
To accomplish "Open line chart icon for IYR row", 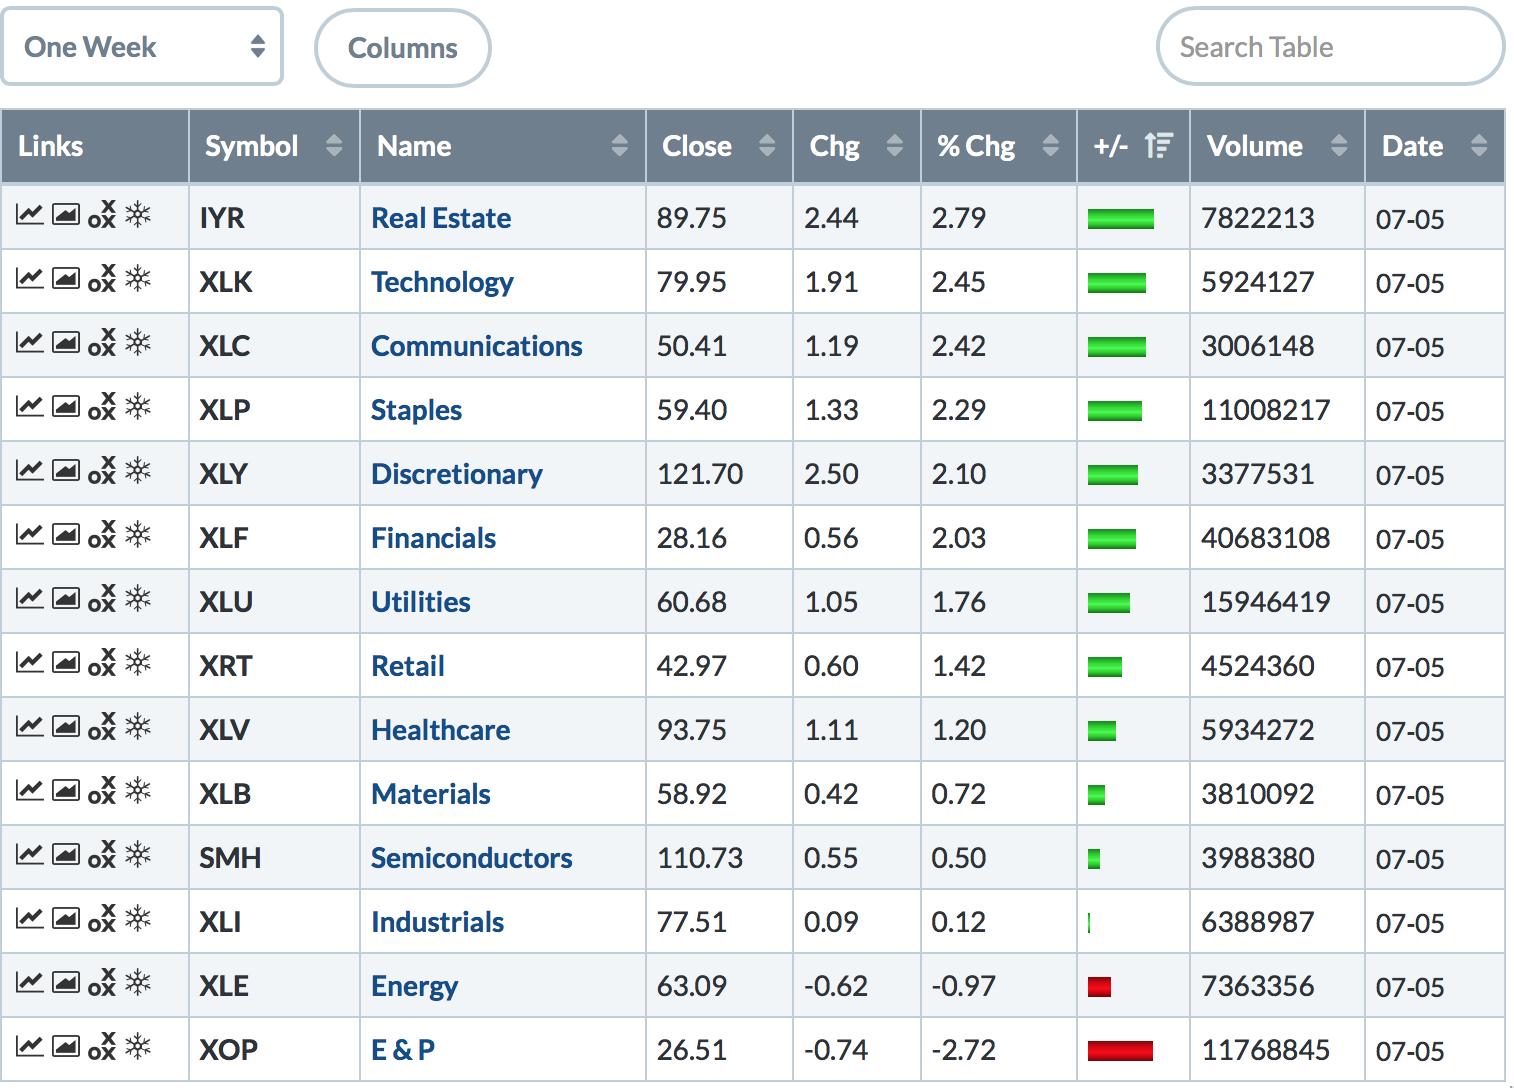I will (29, 215).
